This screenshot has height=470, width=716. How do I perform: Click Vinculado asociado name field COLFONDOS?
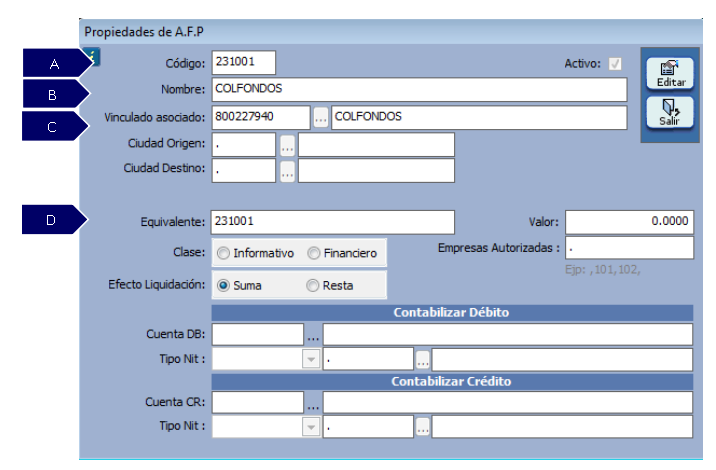(x=479, y=118)
